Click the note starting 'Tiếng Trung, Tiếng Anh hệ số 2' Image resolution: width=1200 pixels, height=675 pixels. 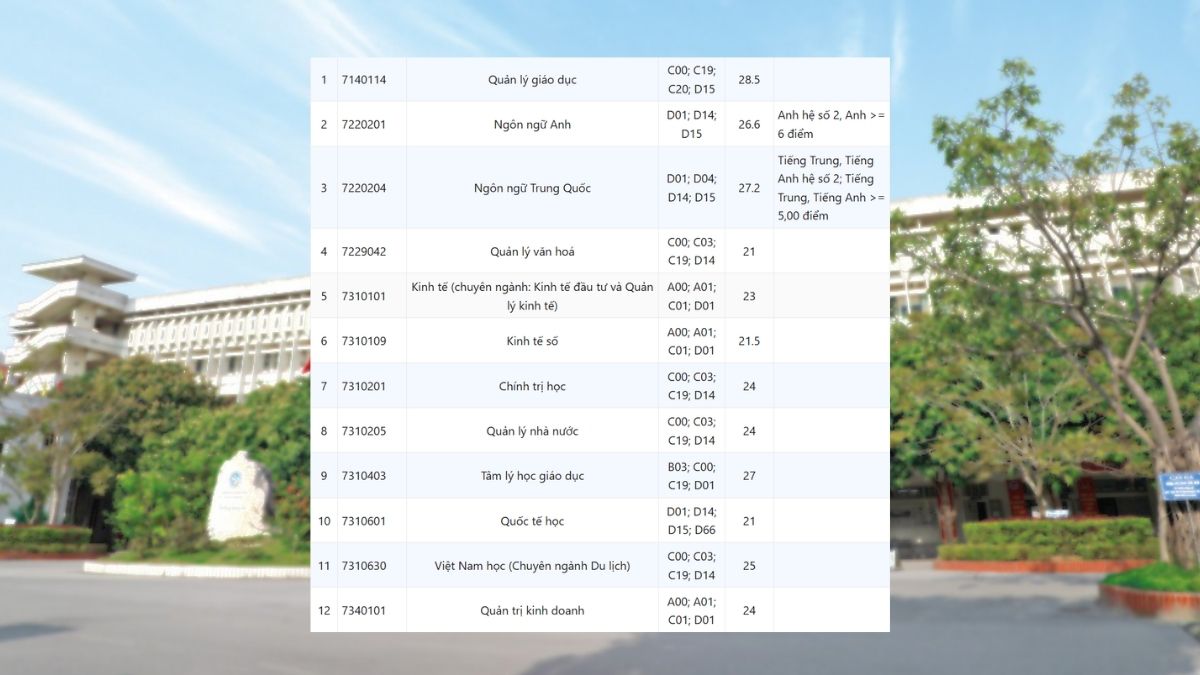coord(831,188)
